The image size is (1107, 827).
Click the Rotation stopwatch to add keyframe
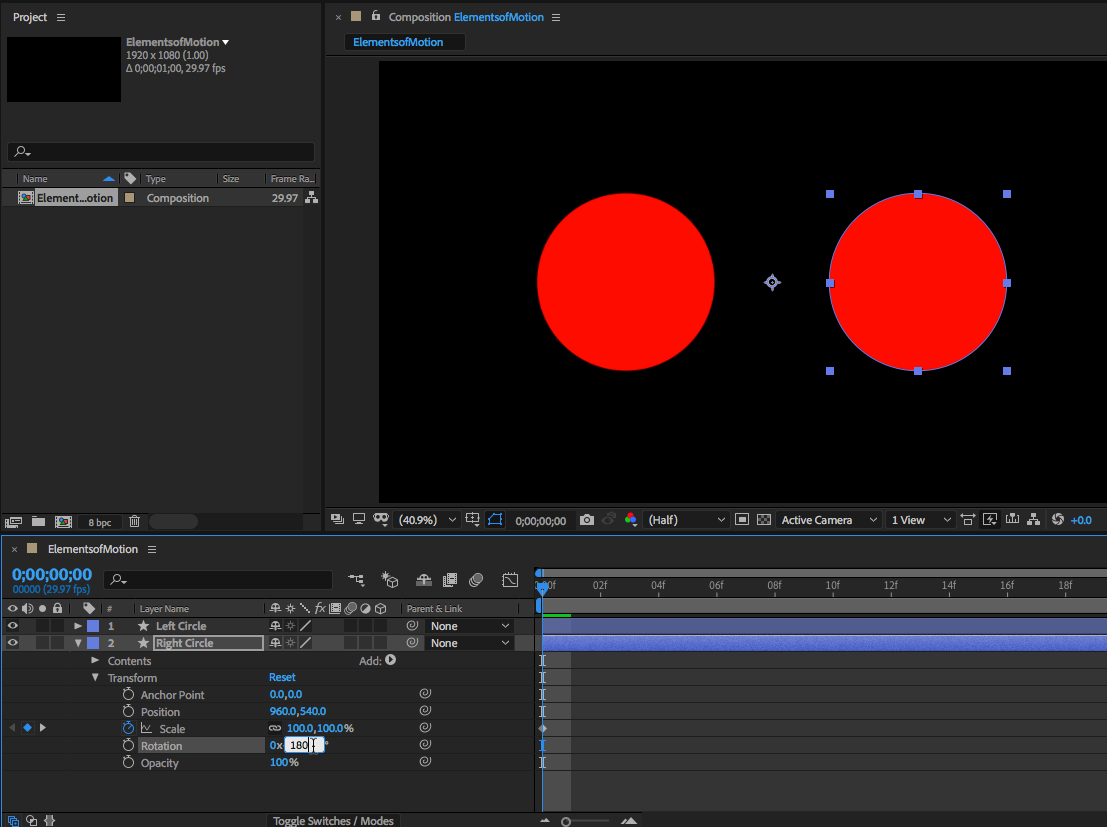point(128,746)
